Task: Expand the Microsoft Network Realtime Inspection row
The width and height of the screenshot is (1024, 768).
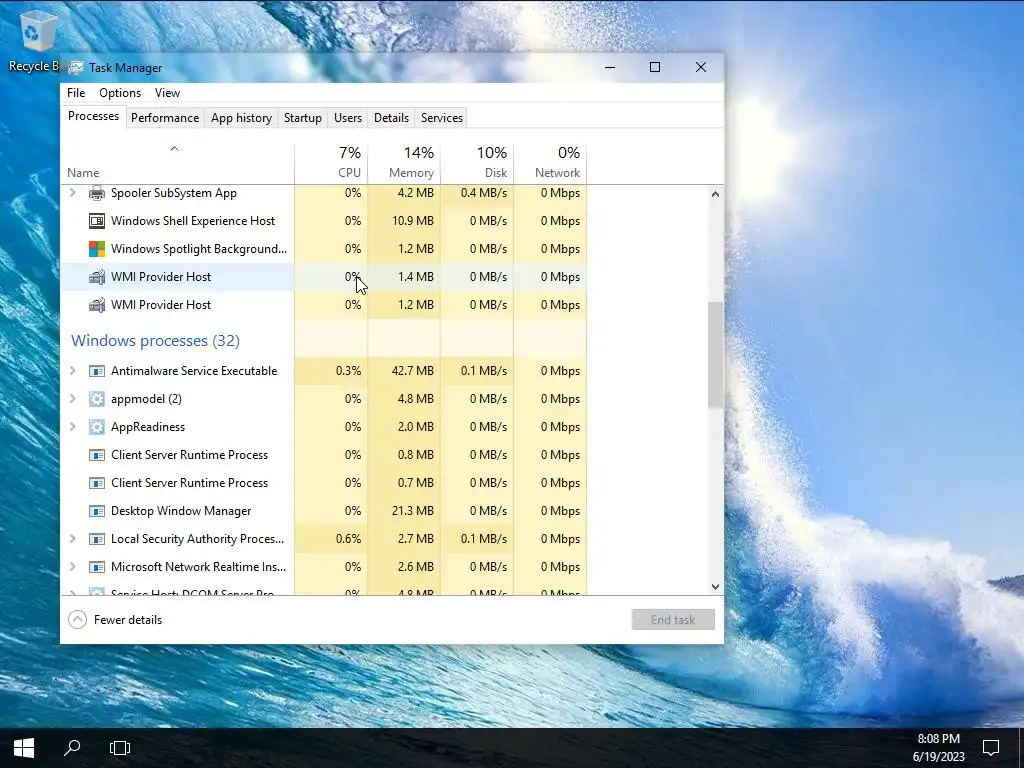Action: [x=72, y=566]
